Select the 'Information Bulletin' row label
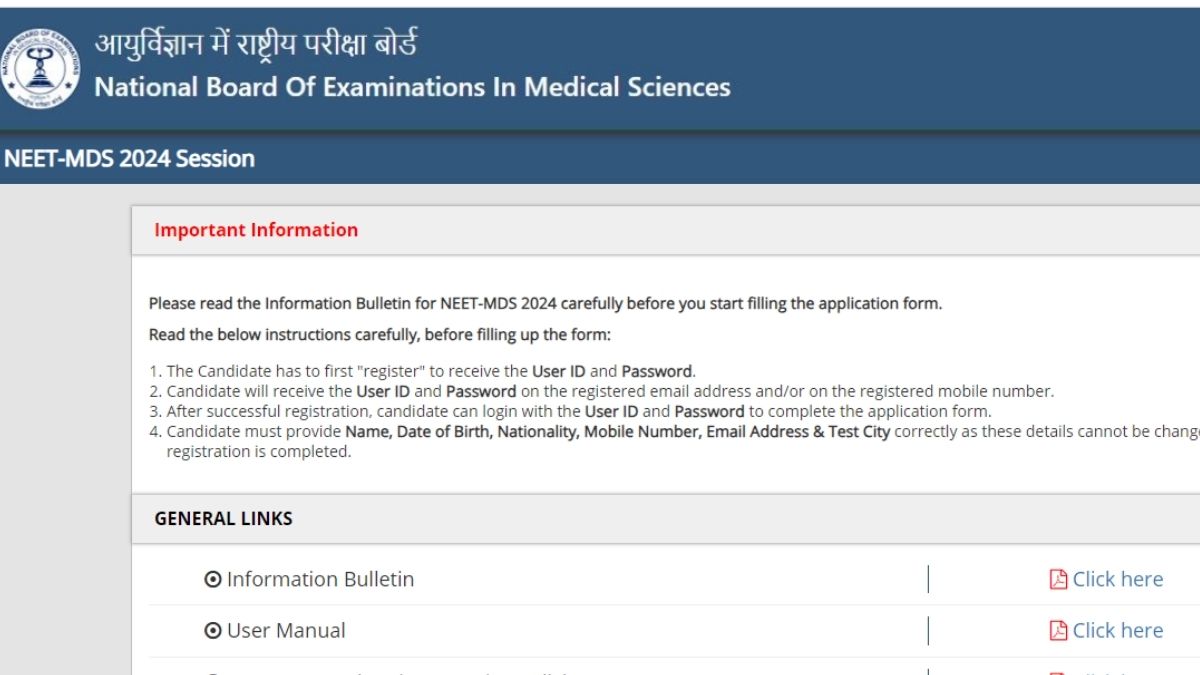Screen dimensions: 1200x675 tap(320, 580)
